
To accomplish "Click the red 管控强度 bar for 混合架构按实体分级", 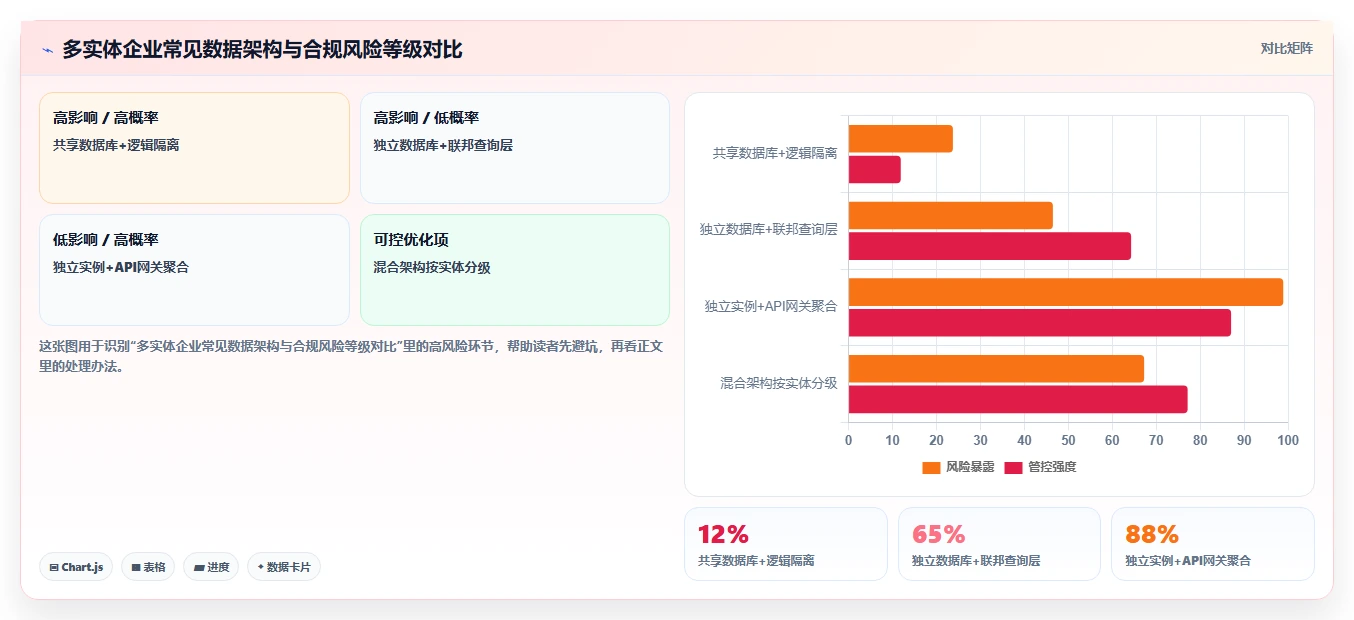I will (1018, 399).
